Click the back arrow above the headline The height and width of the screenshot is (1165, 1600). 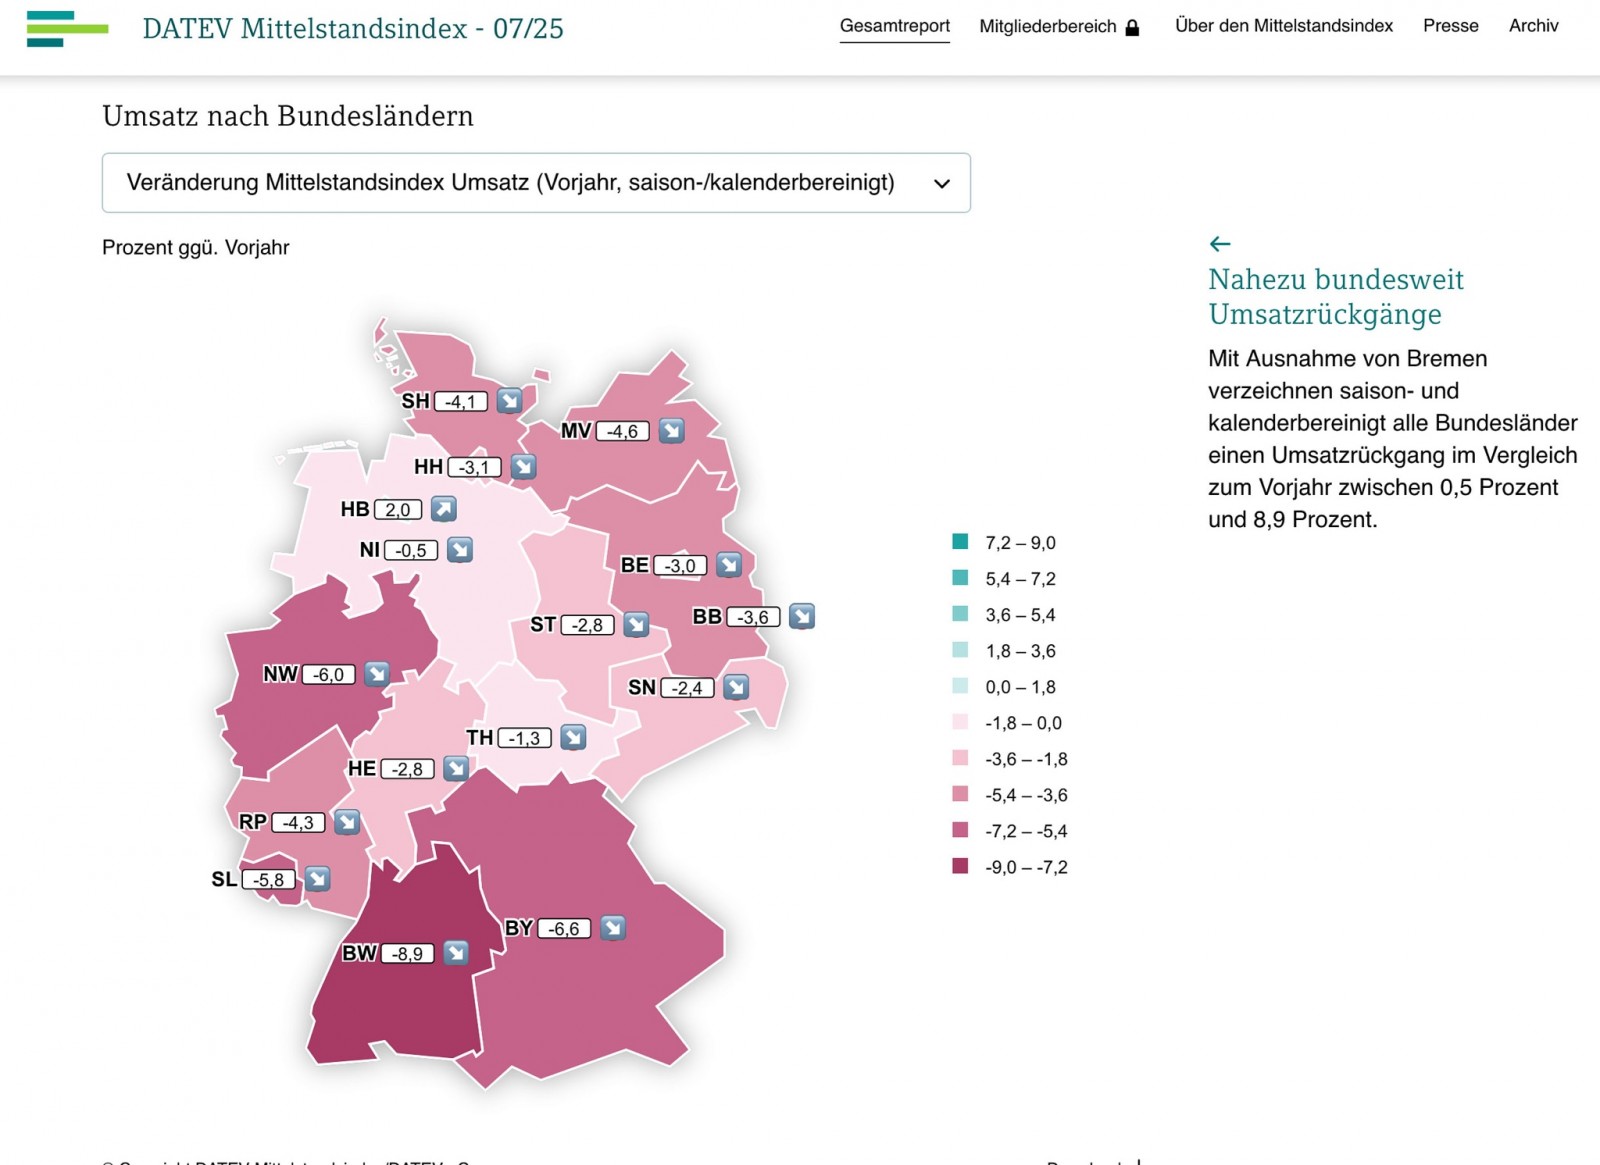[x=1219, y=244]
